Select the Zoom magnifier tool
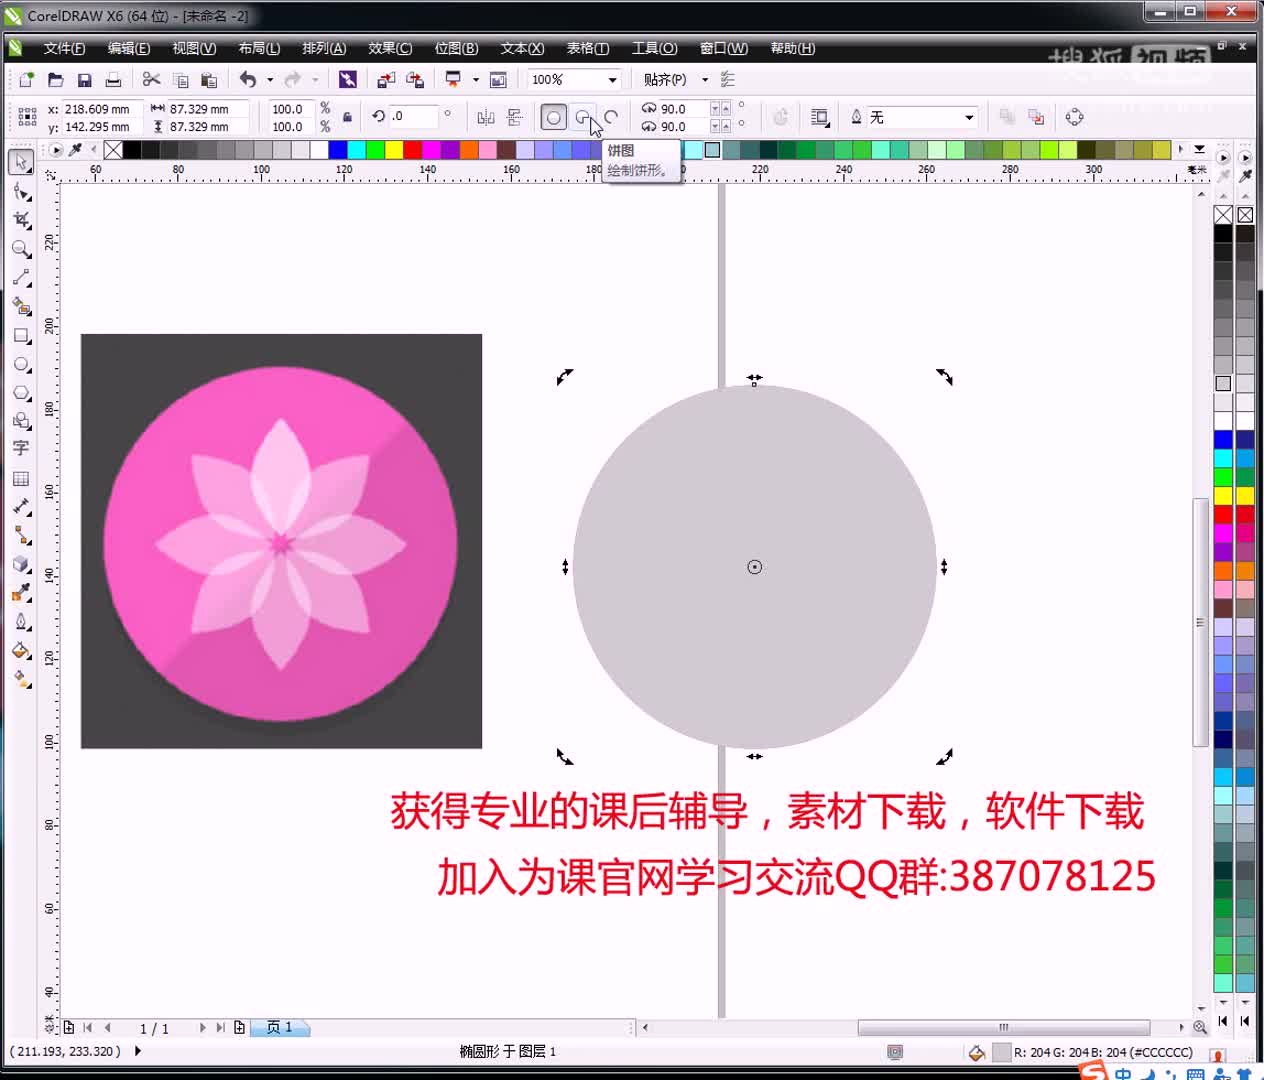Viewport: 1264px width, 1080px height. click(21, 249)
